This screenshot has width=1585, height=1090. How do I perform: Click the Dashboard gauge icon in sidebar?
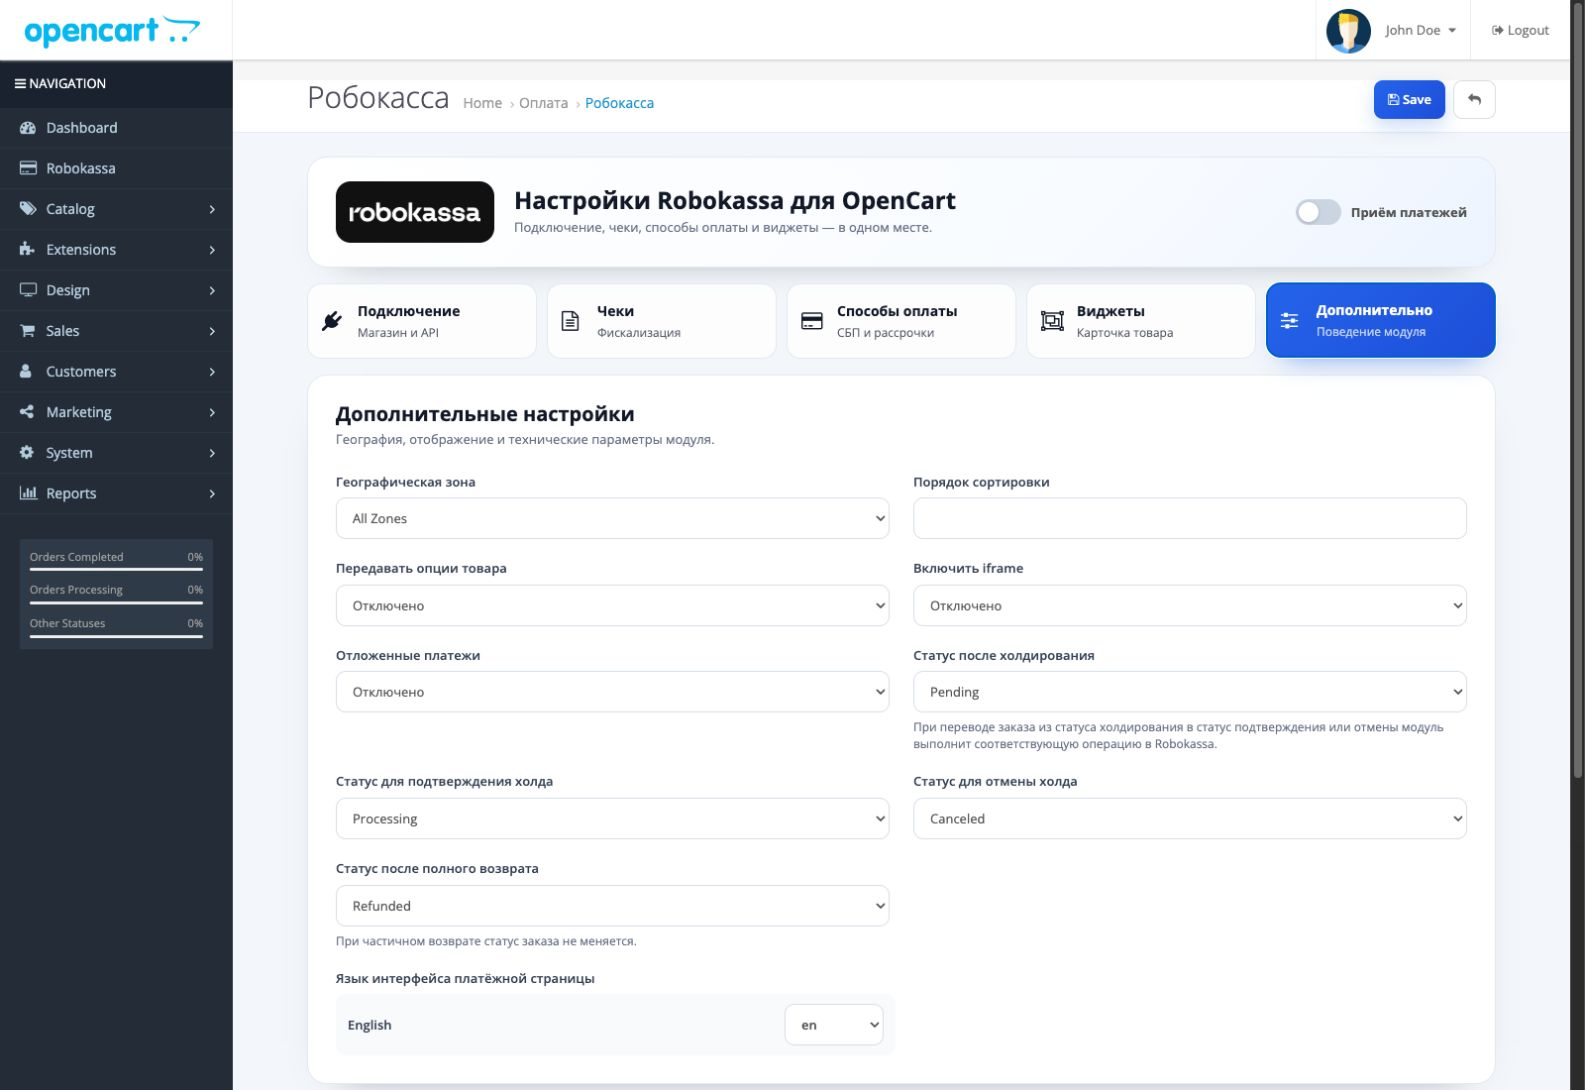coord(28,128)
